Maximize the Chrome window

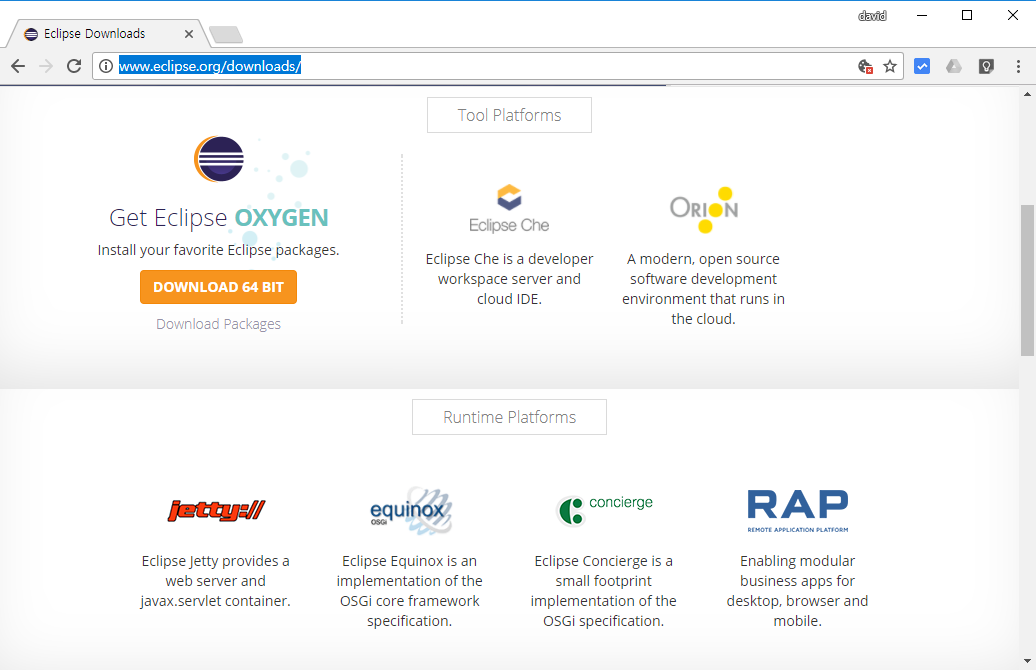[967, 15]
